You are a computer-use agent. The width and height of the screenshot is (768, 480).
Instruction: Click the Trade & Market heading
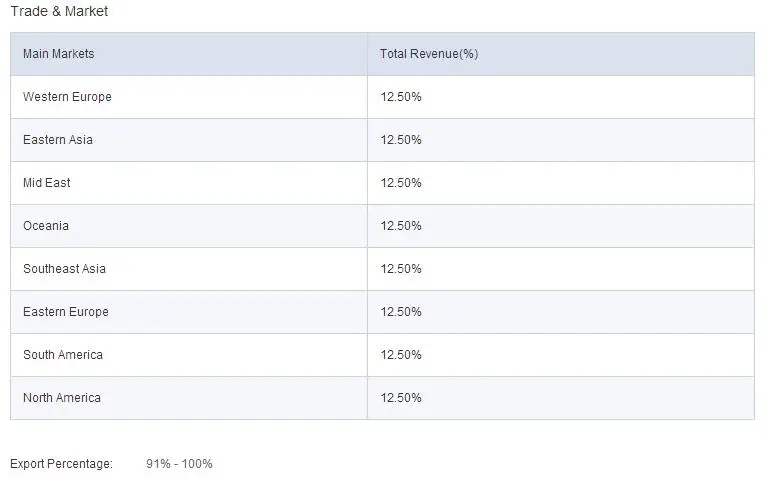point(59,11)
